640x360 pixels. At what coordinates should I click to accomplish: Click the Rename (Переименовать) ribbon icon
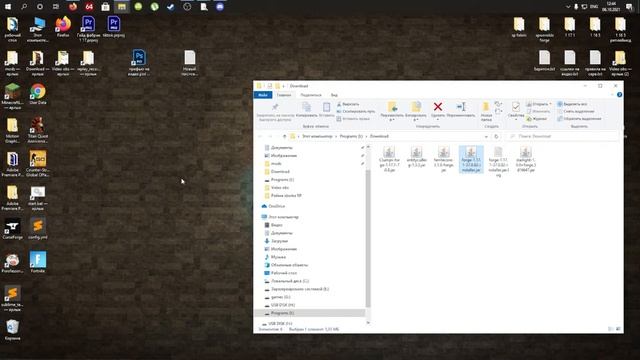coord(461,107)
